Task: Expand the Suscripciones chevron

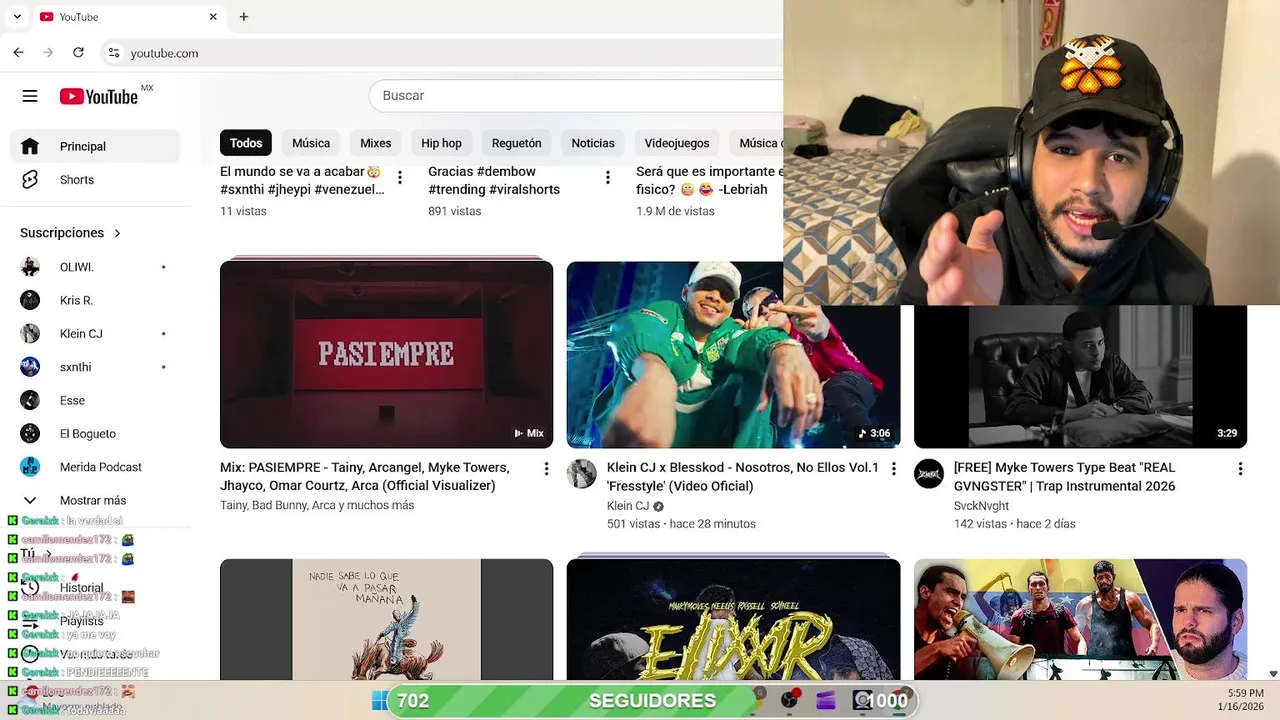Action: (117, 233)
